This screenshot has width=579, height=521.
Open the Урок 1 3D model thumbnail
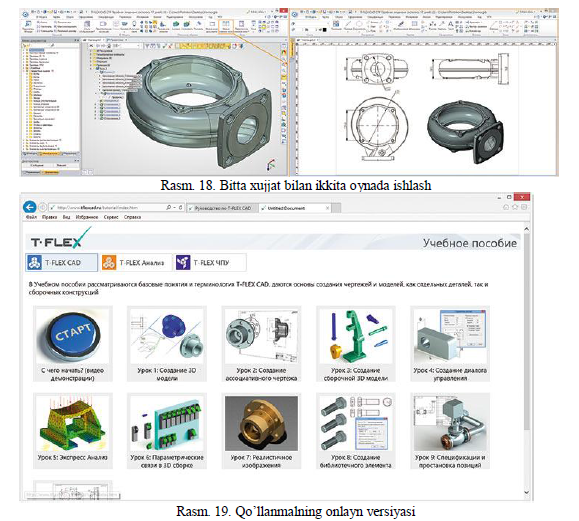click(167, 336)
